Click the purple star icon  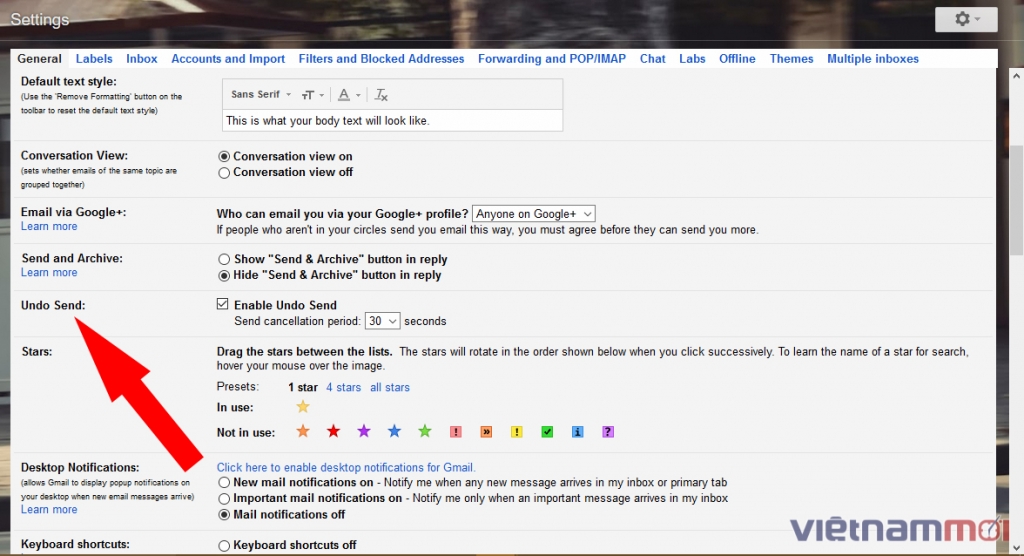click(364, 431)
